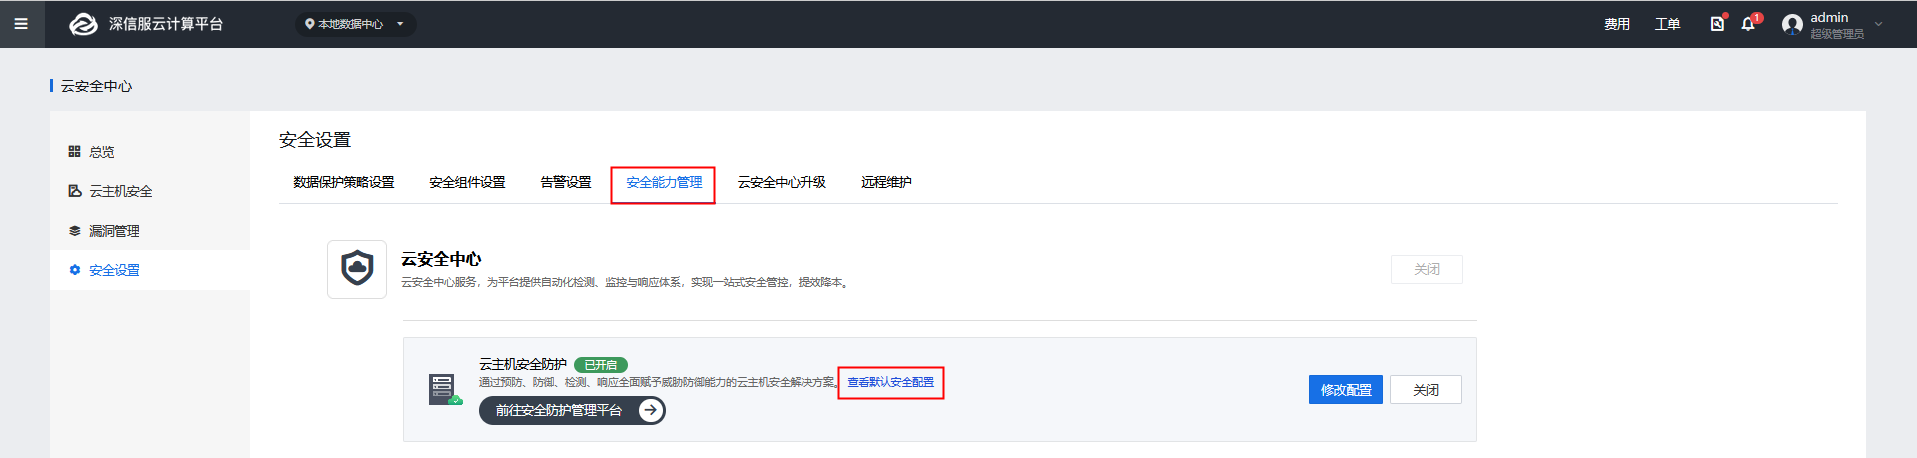The height and width of the screenshot is (458, 1917).
Task: Click the 云安全中心 shield icon
Action: (x=357, y=269)
